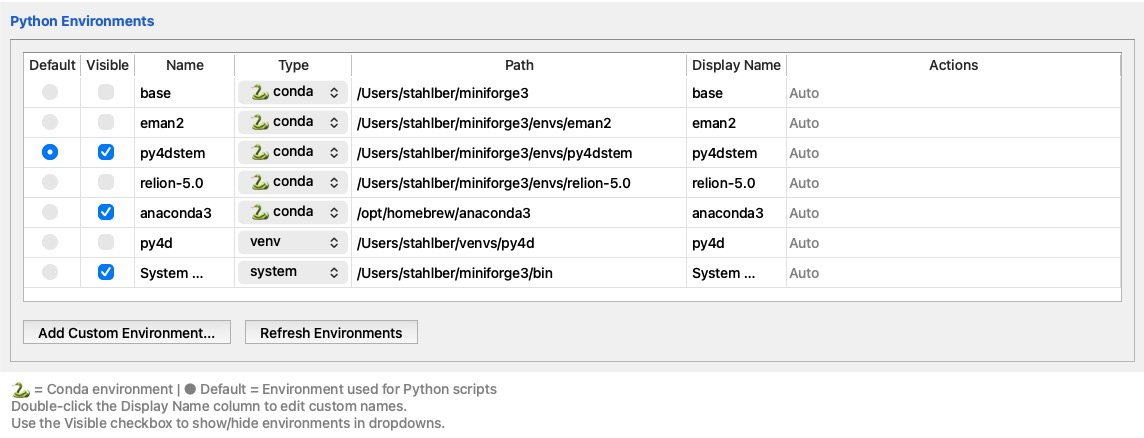Click the Path column header

(519, 65)
